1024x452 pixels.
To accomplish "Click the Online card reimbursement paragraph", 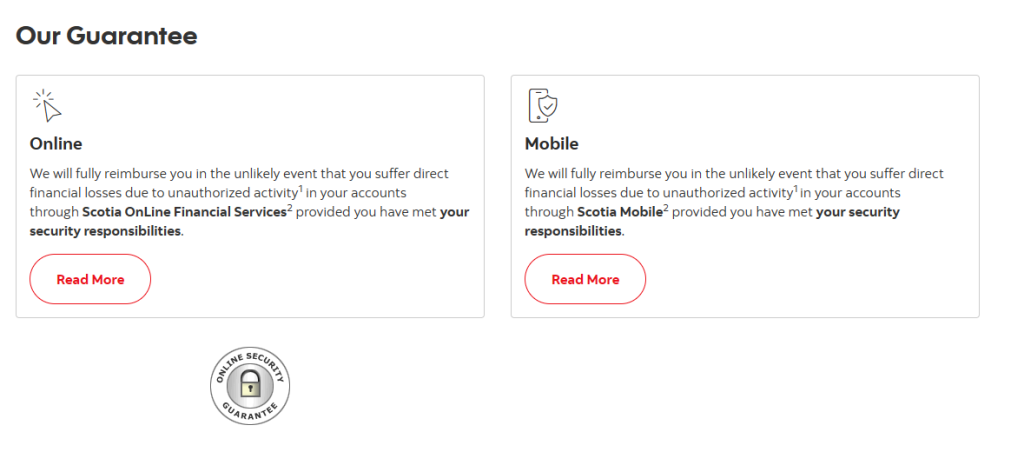I will pyautogui.click(x=249, y=202).
